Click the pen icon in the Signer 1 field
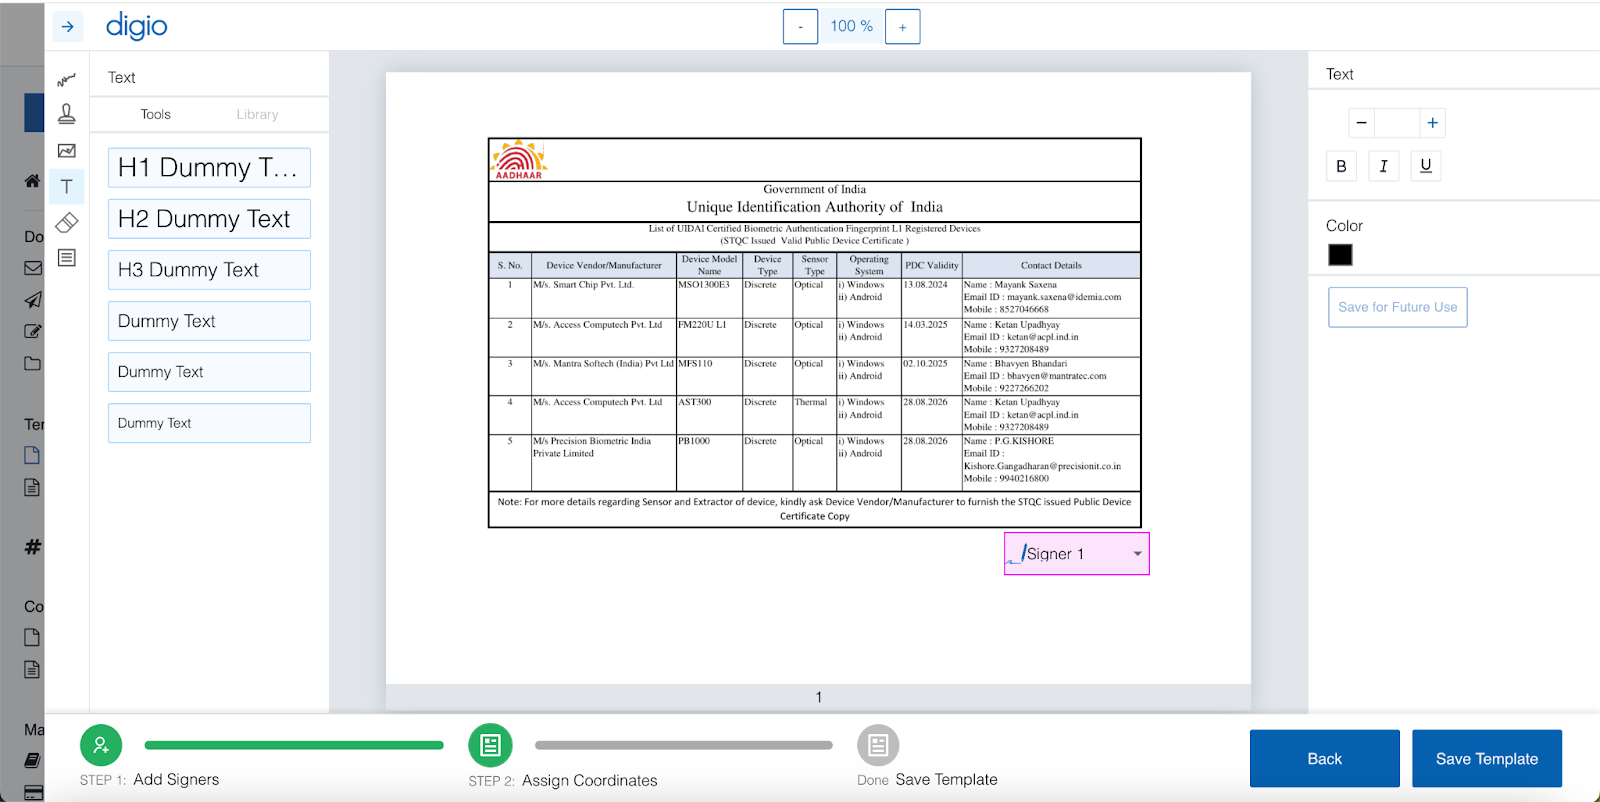The image size is (1600, 802). [x=1016, y=554]
